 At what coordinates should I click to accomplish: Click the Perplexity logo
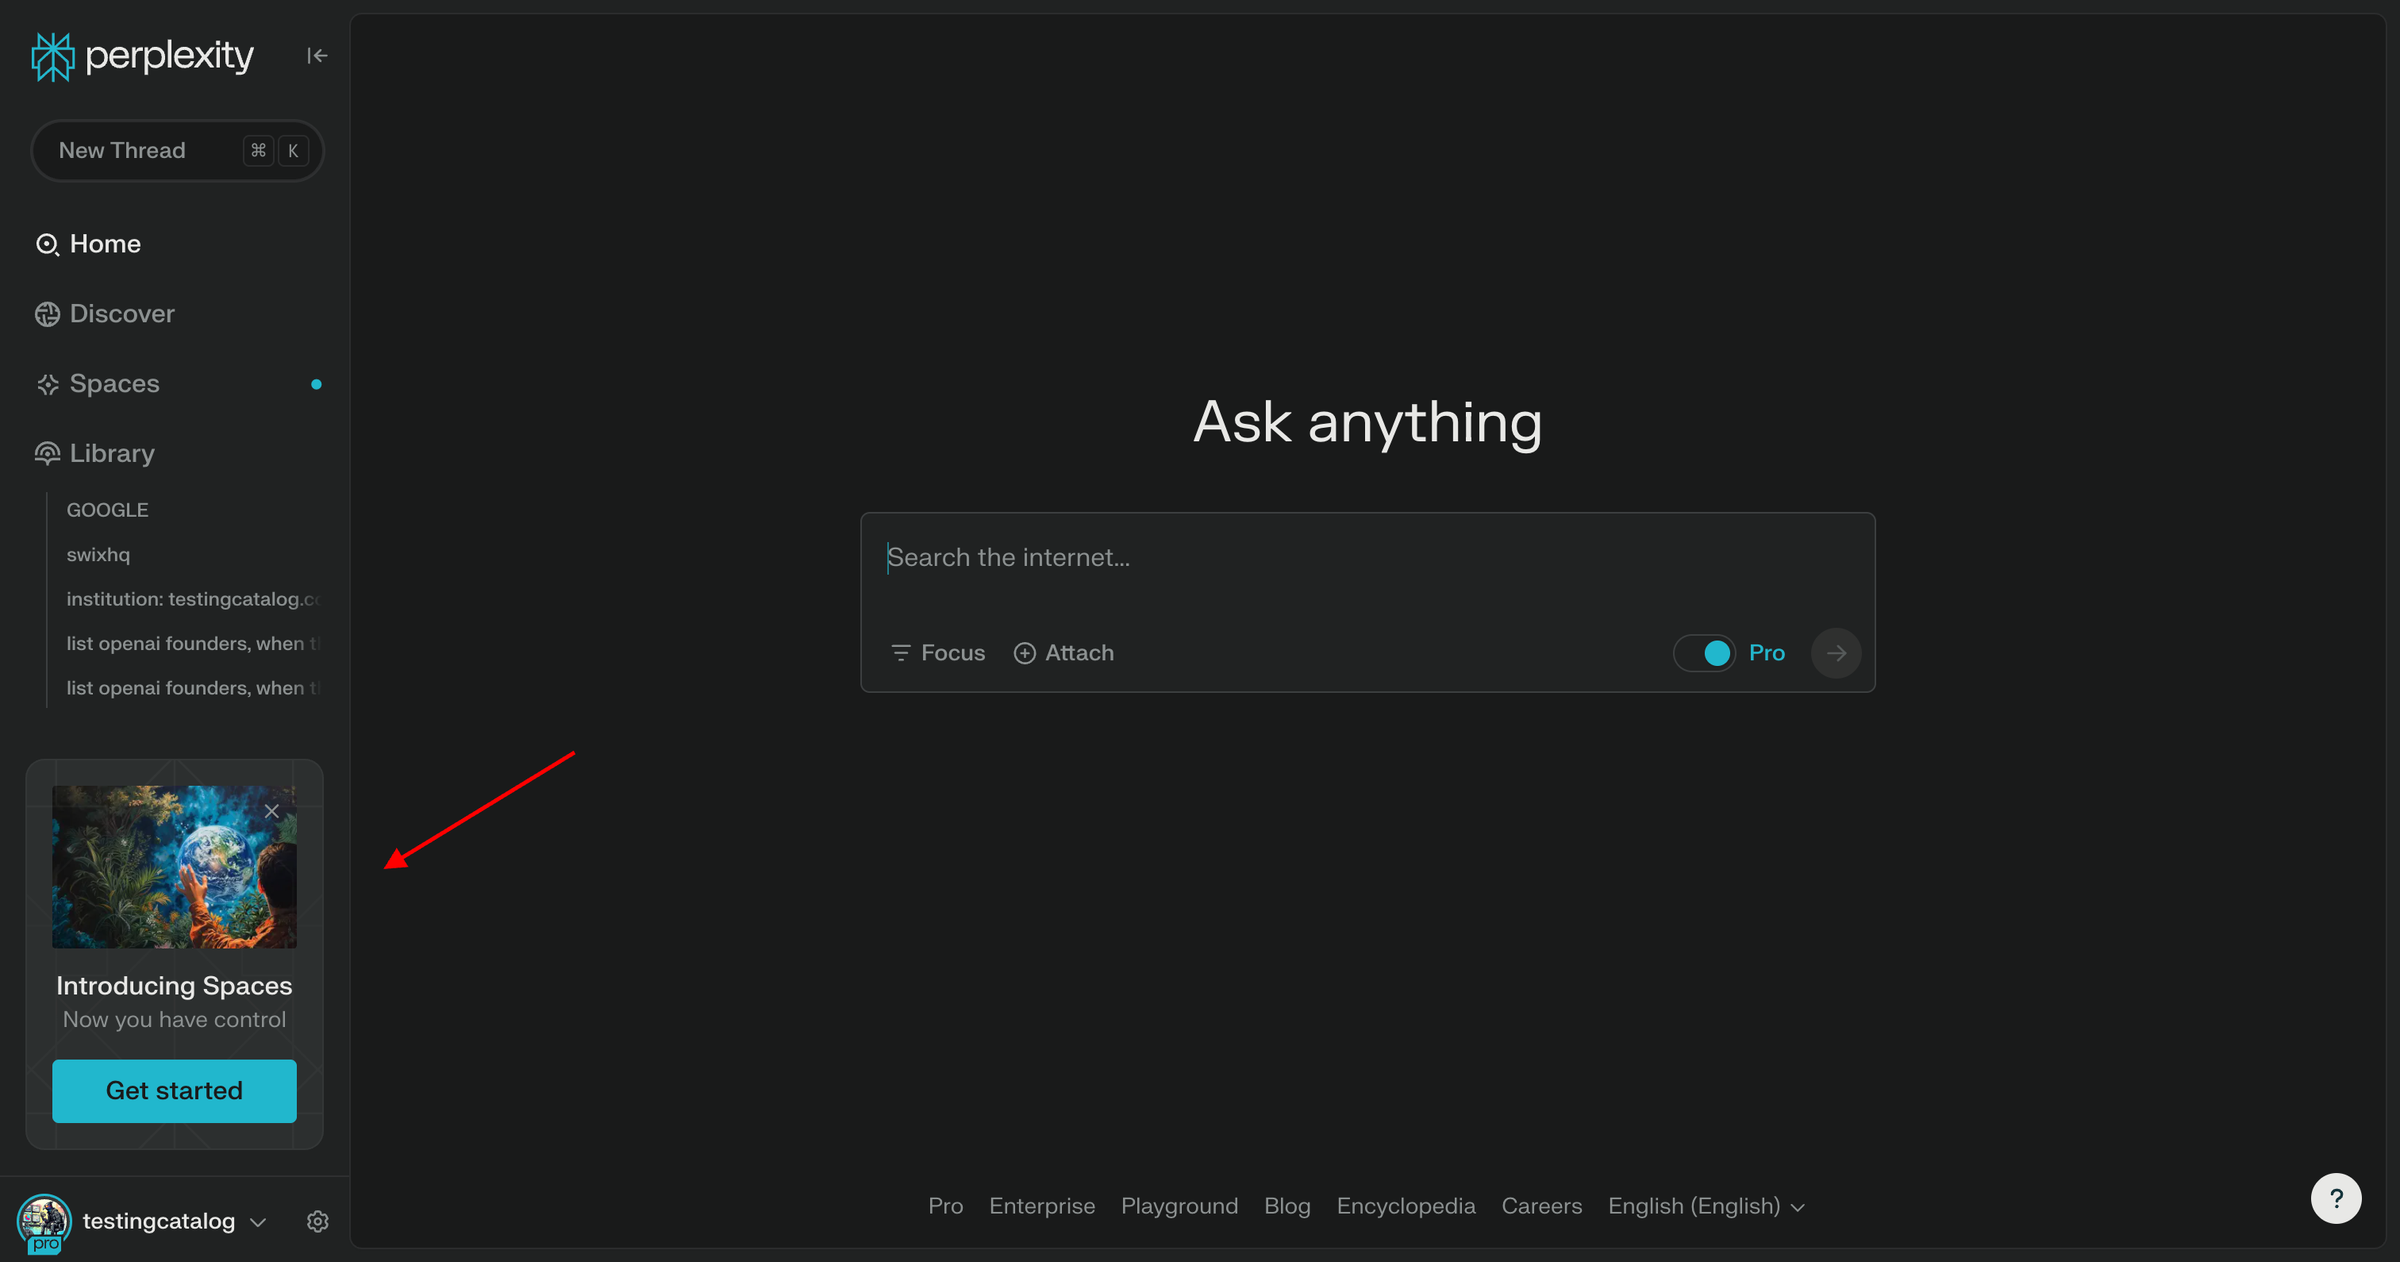(140, 56)
